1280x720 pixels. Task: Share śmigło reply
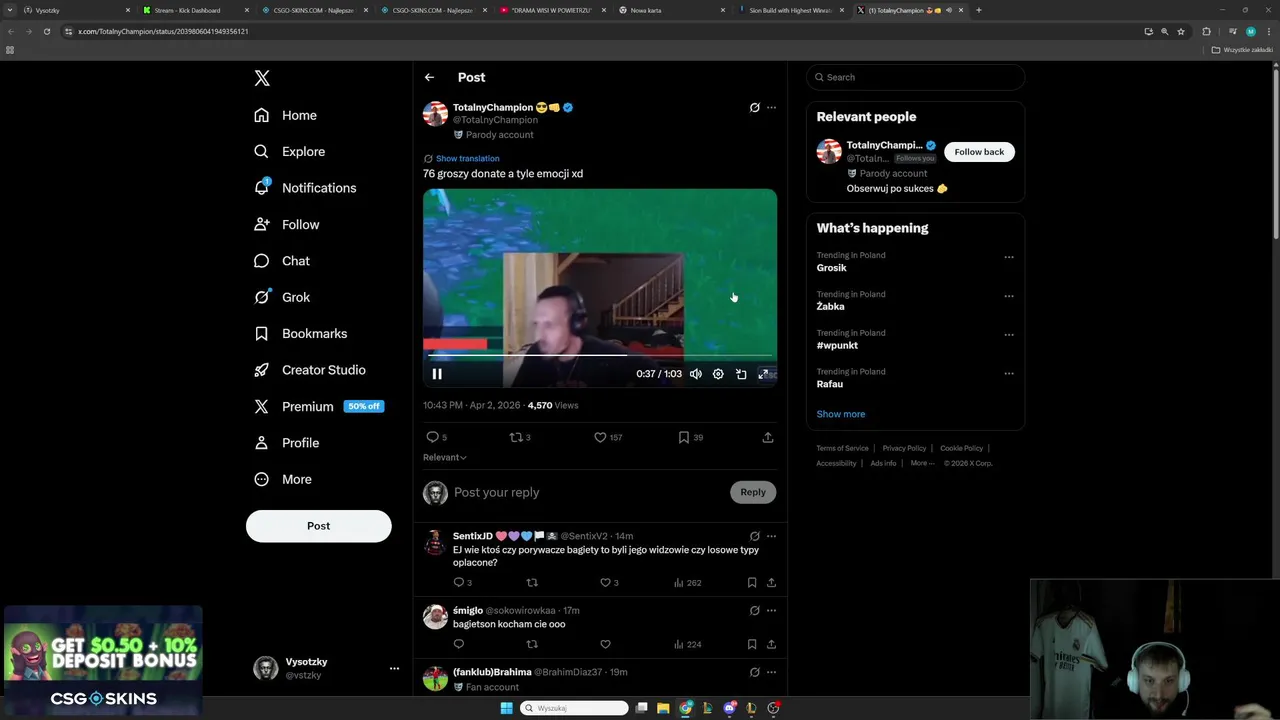tap(771, 644)
